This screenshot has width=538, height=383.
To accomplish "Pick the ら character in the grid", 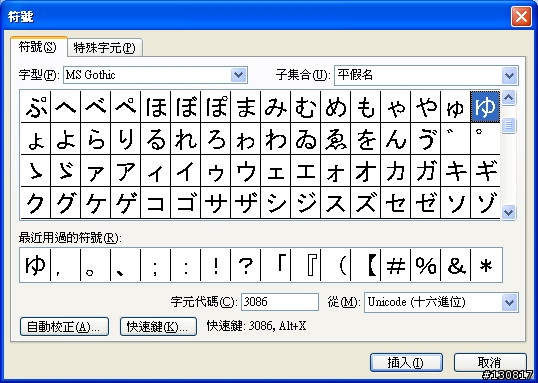I will tap(96, 139).
